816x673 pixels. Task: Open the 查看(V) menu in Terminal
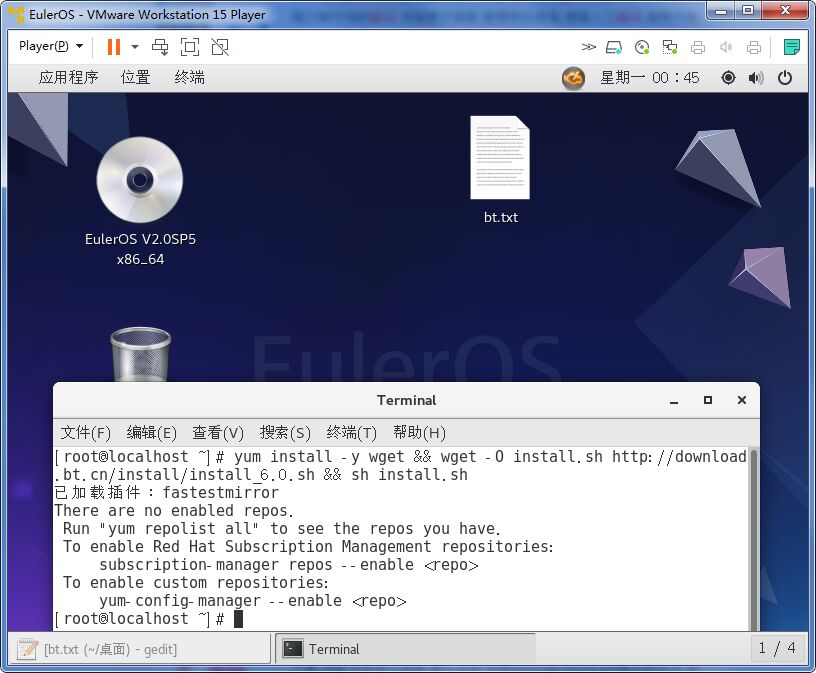click(x=218, y=433)
